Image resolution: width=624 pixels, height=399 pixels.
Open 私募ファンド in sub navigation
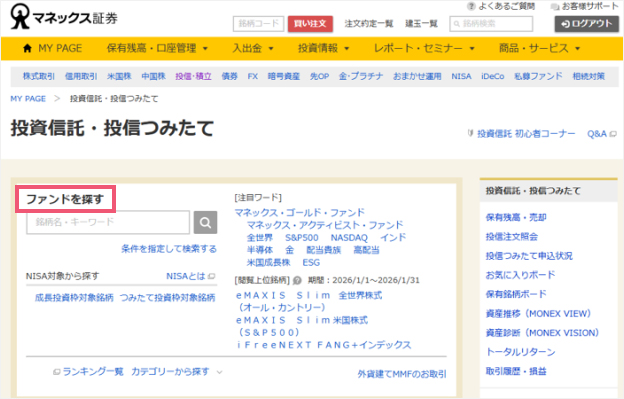point(538,76)
